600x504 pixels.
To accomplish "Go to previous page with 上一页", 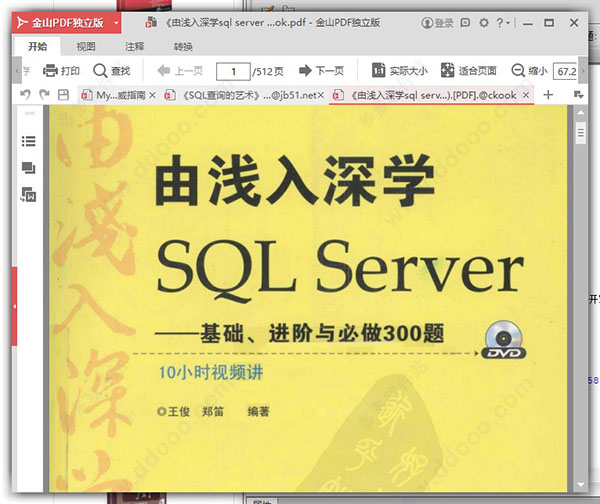I will click(180, 71).
